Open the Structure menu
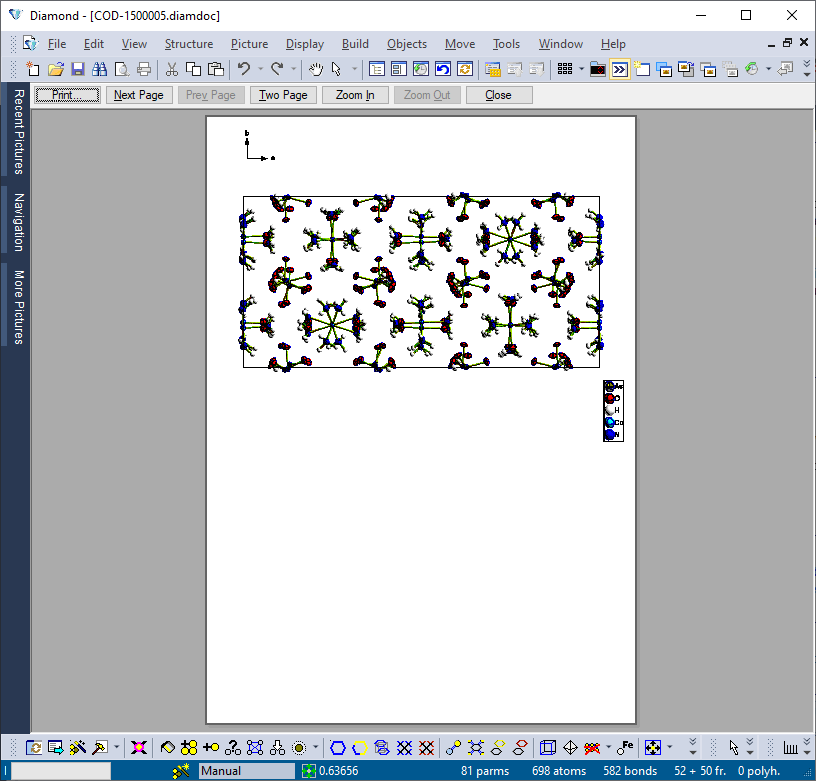816x781 pixels. (189, 44)
